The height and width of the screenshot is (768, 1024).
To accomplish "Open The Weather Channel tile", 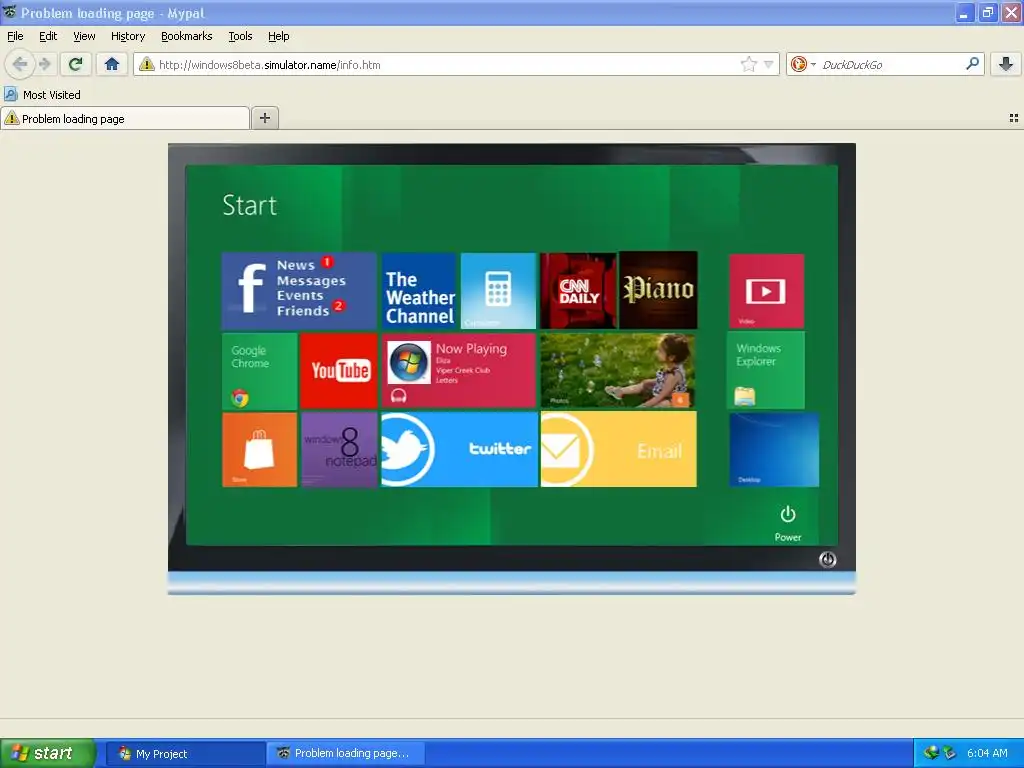I will [419, 291].
